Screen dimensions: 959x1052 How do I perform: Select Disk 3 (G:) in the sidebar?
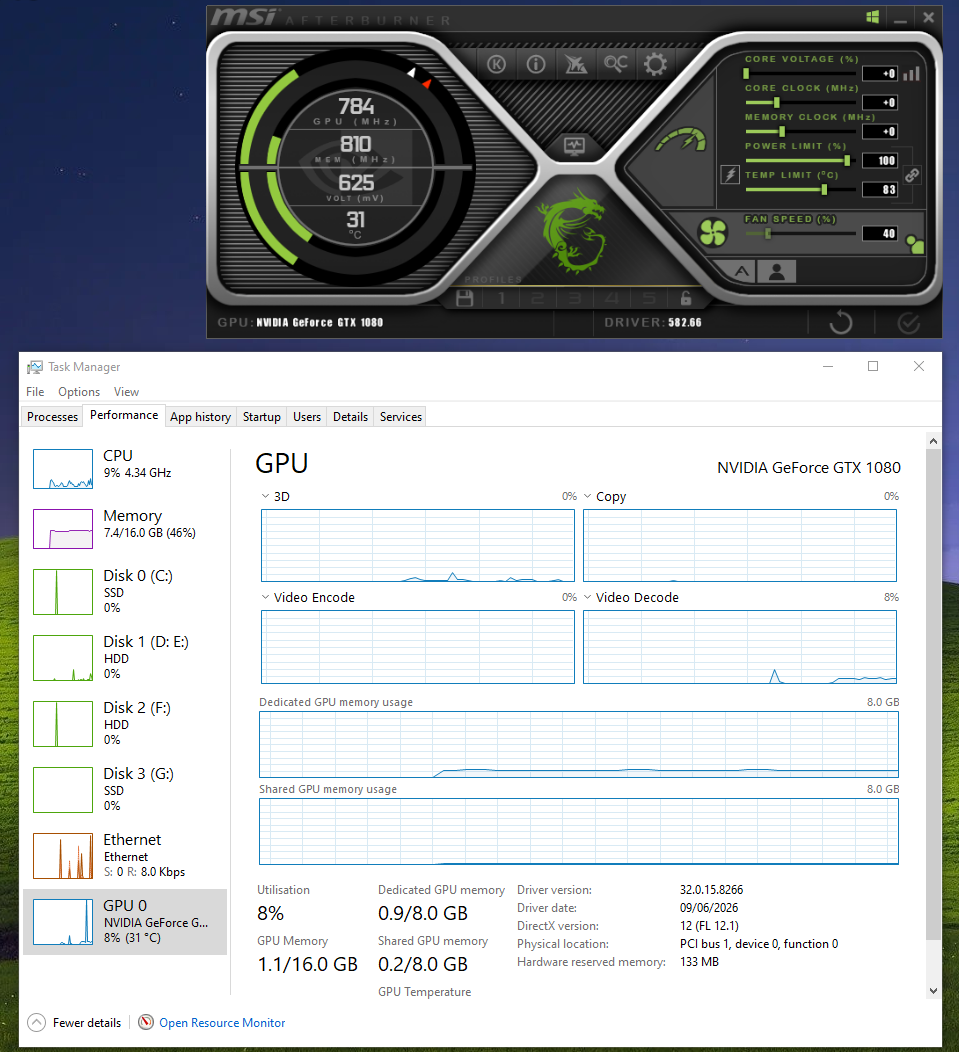[x=125, y=789]
